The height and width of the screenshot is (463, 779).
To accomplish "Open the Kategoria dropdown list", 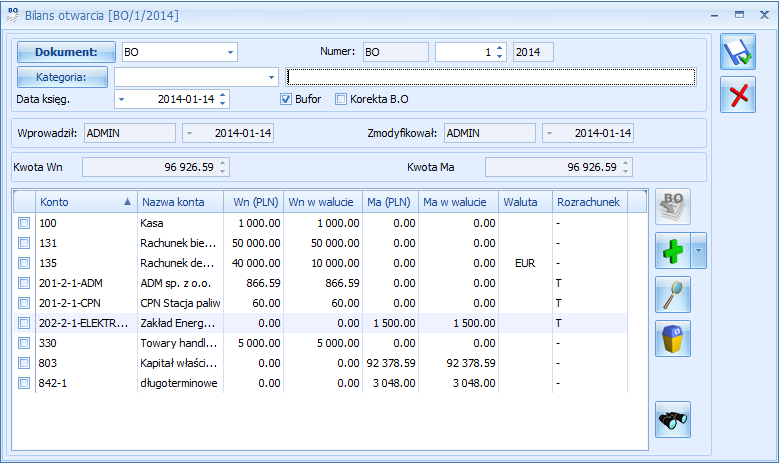I will point(271,77).
